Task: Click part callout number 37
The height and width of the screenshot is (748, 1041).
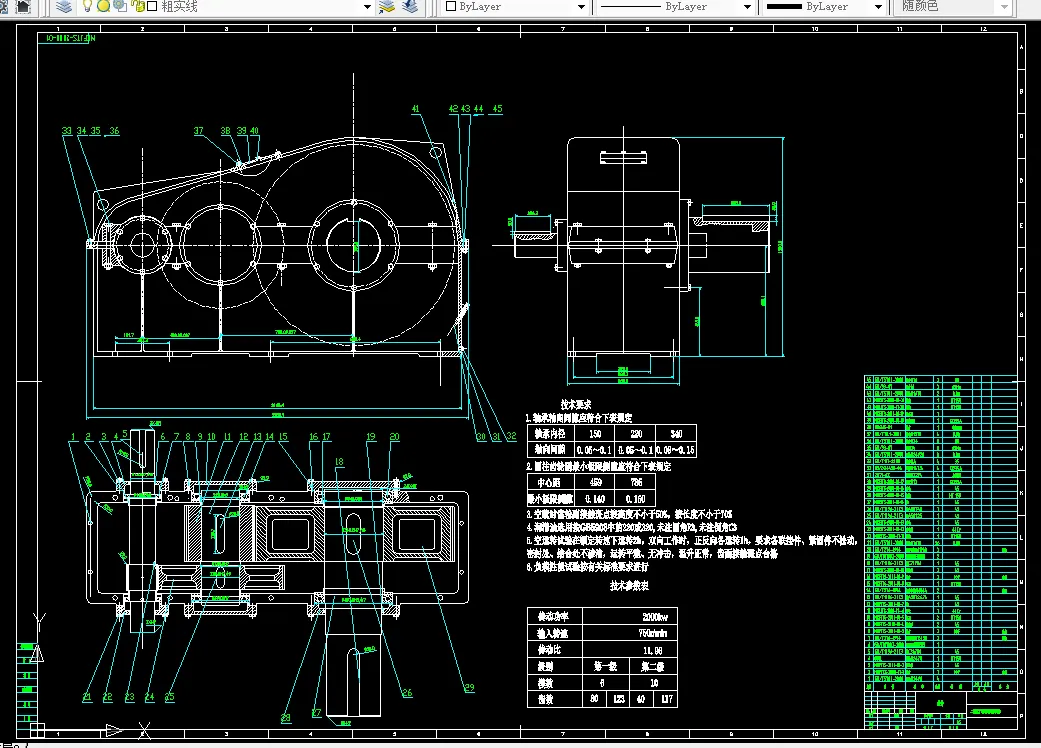Action: click(199, 131)
